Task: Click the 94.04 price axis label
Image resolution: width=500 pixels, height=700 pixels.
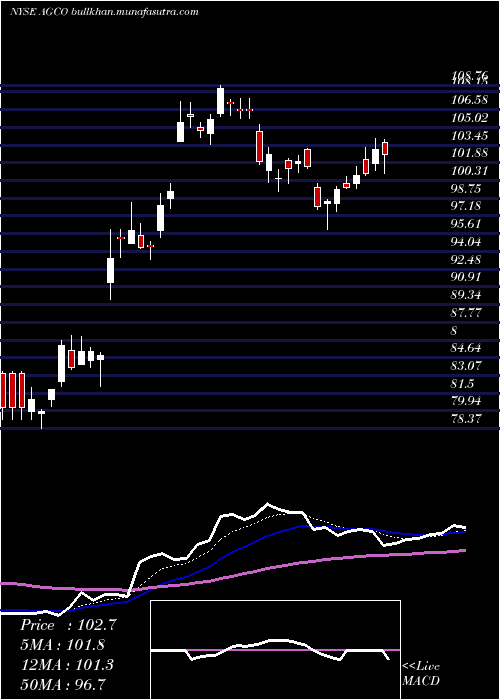Action: pos(466,242)
